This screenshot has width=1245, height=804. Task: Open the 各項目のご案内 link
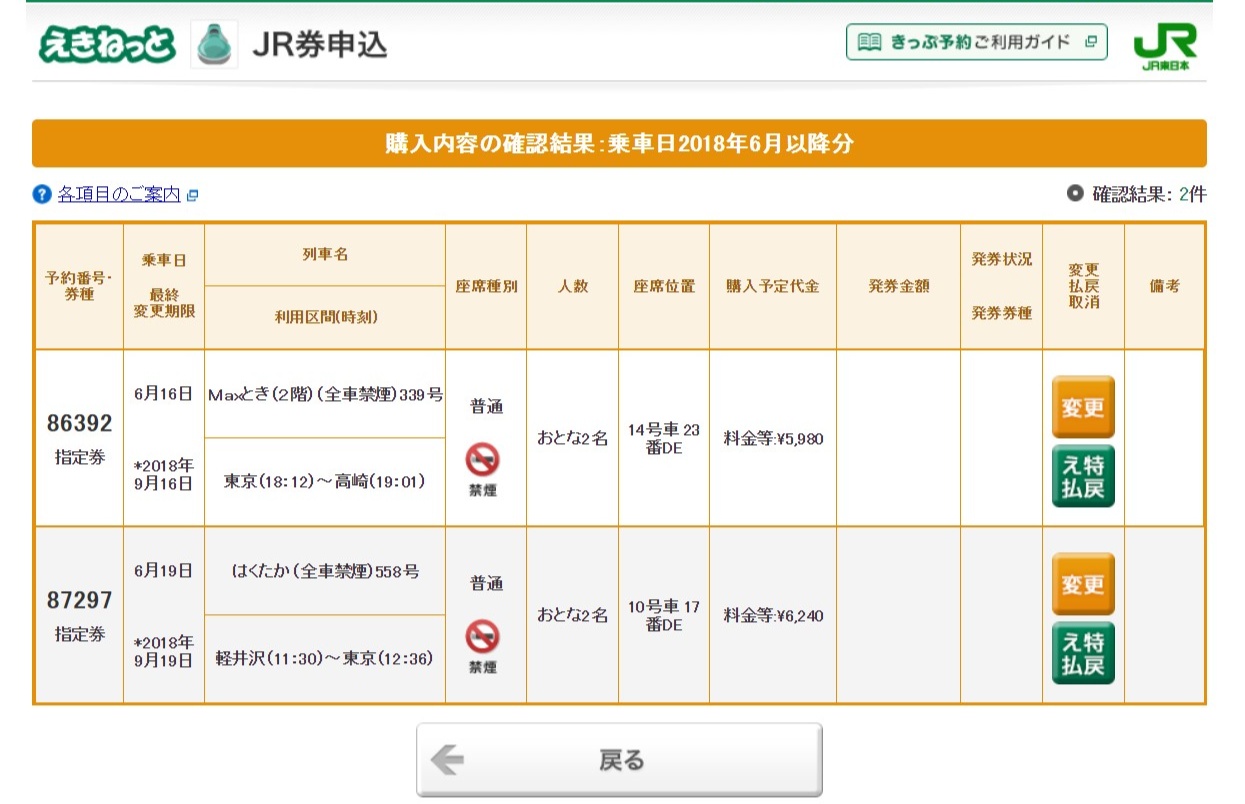click(119, 194)
